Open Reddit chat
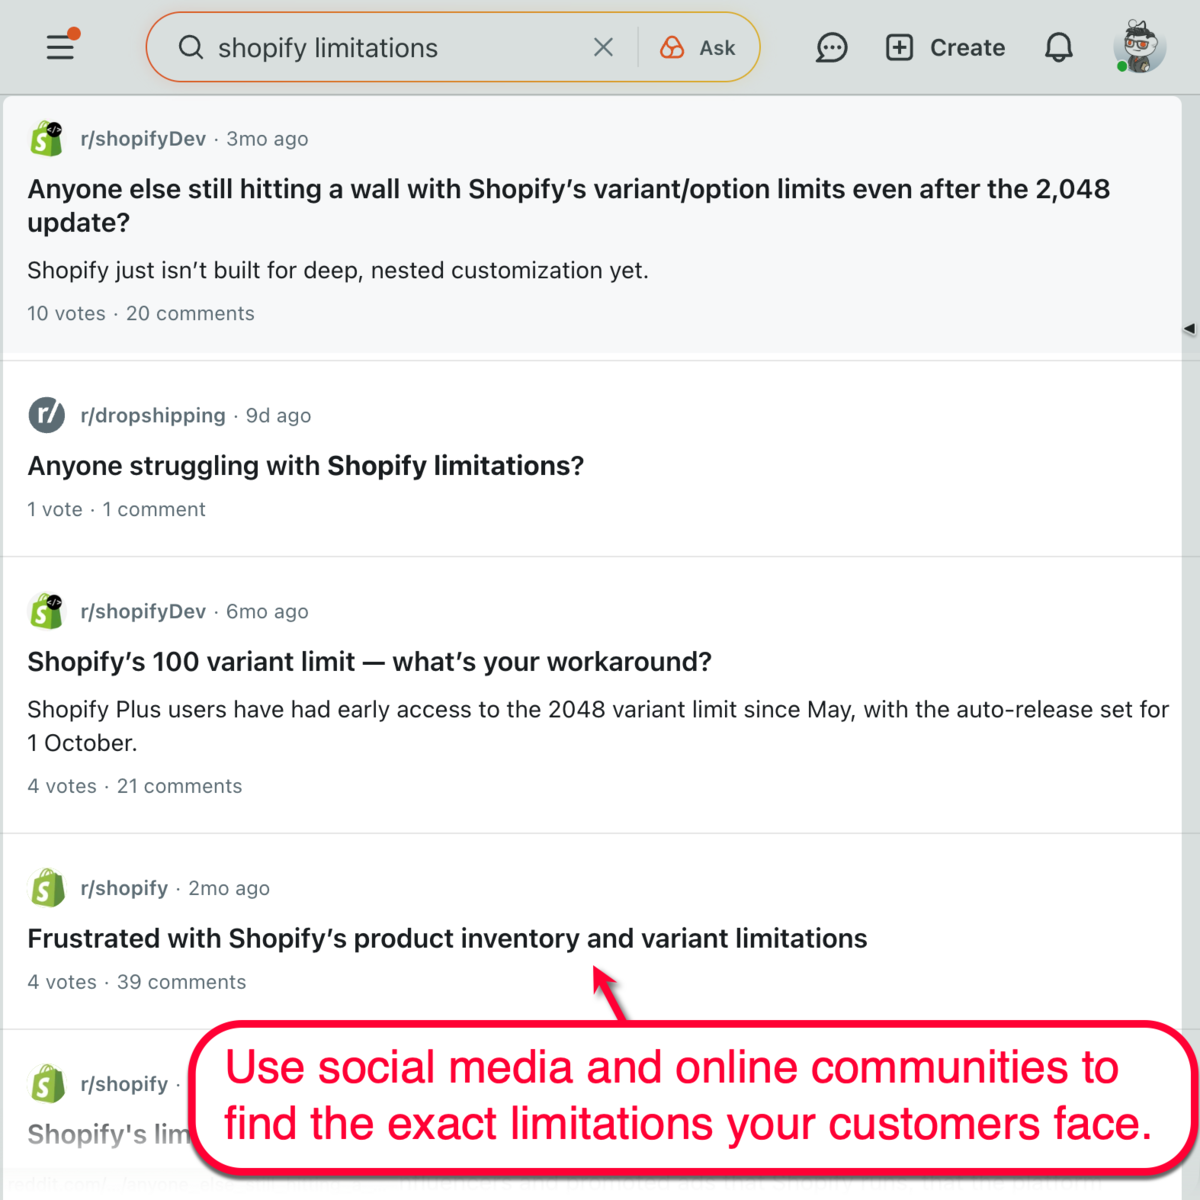The width and height of the screenshot is (1200, 1200). tap(832, 47)
